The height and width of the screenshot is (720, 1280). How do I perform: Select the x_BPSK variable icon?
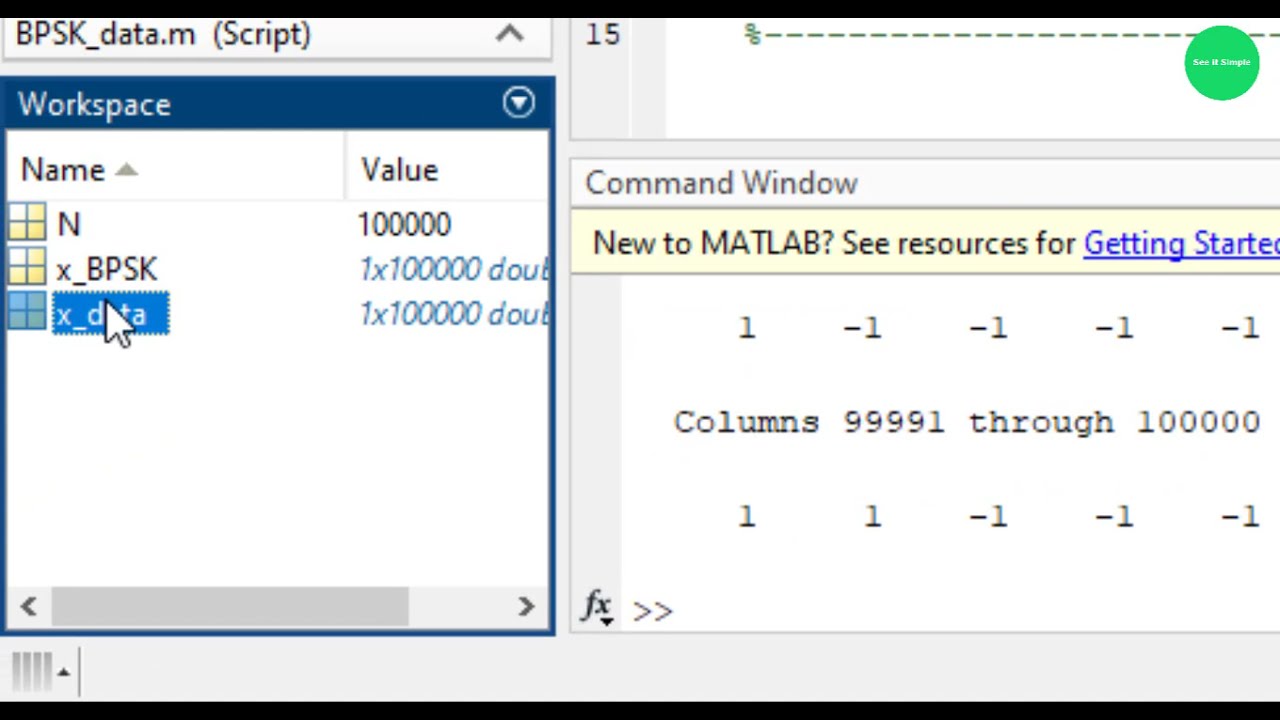click(27, 268)
